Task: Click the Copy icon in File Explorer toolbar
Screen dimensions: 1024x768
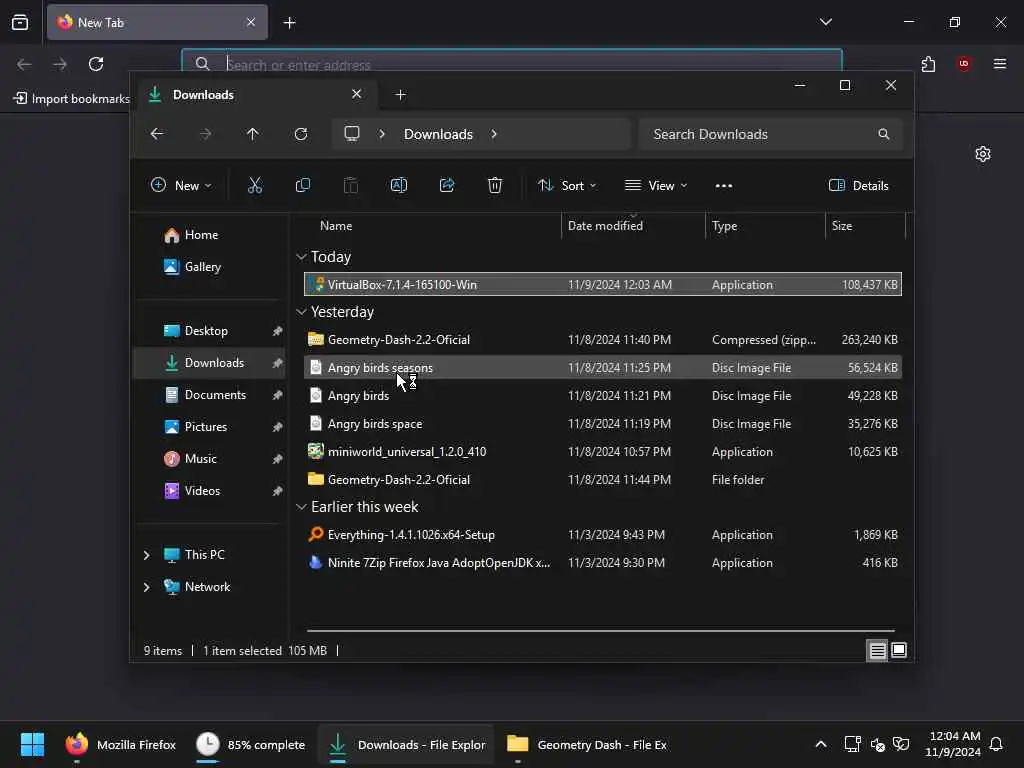Action: coord(302,185)
